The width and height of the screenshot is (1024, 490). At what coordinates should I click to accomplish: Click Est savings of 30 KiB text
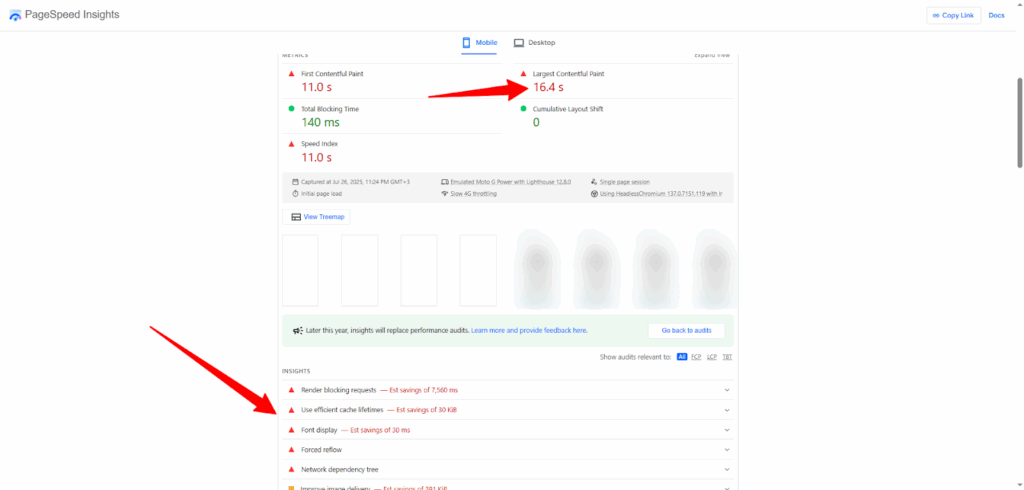[426, 410]
